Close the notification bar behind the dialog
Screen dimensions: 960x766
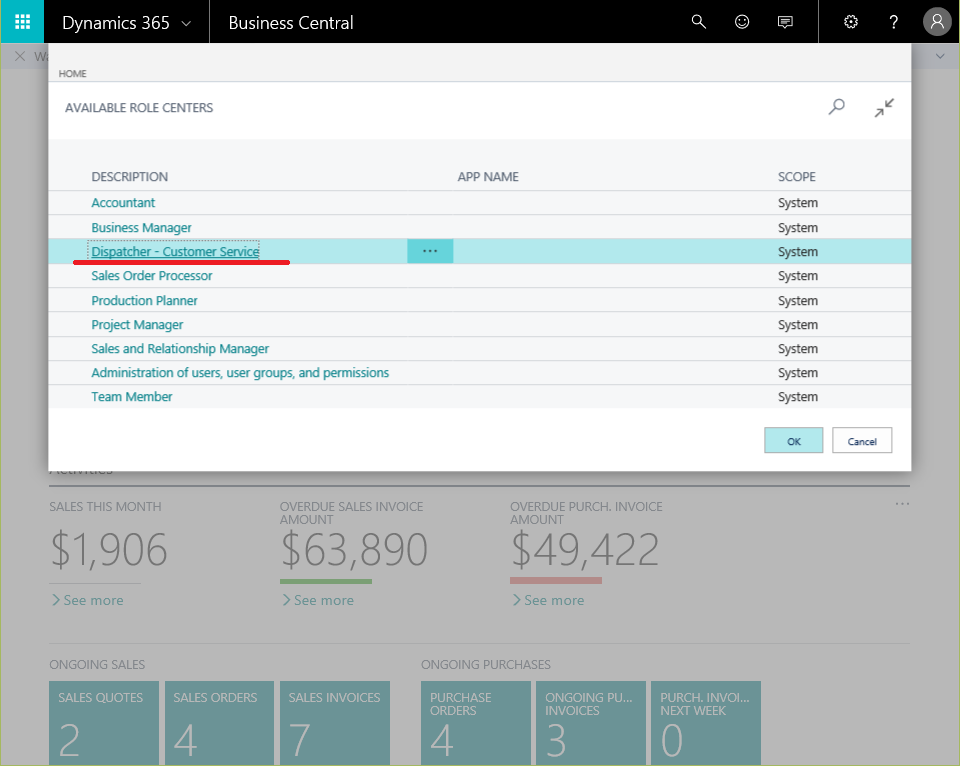click(x=20, y=56)
